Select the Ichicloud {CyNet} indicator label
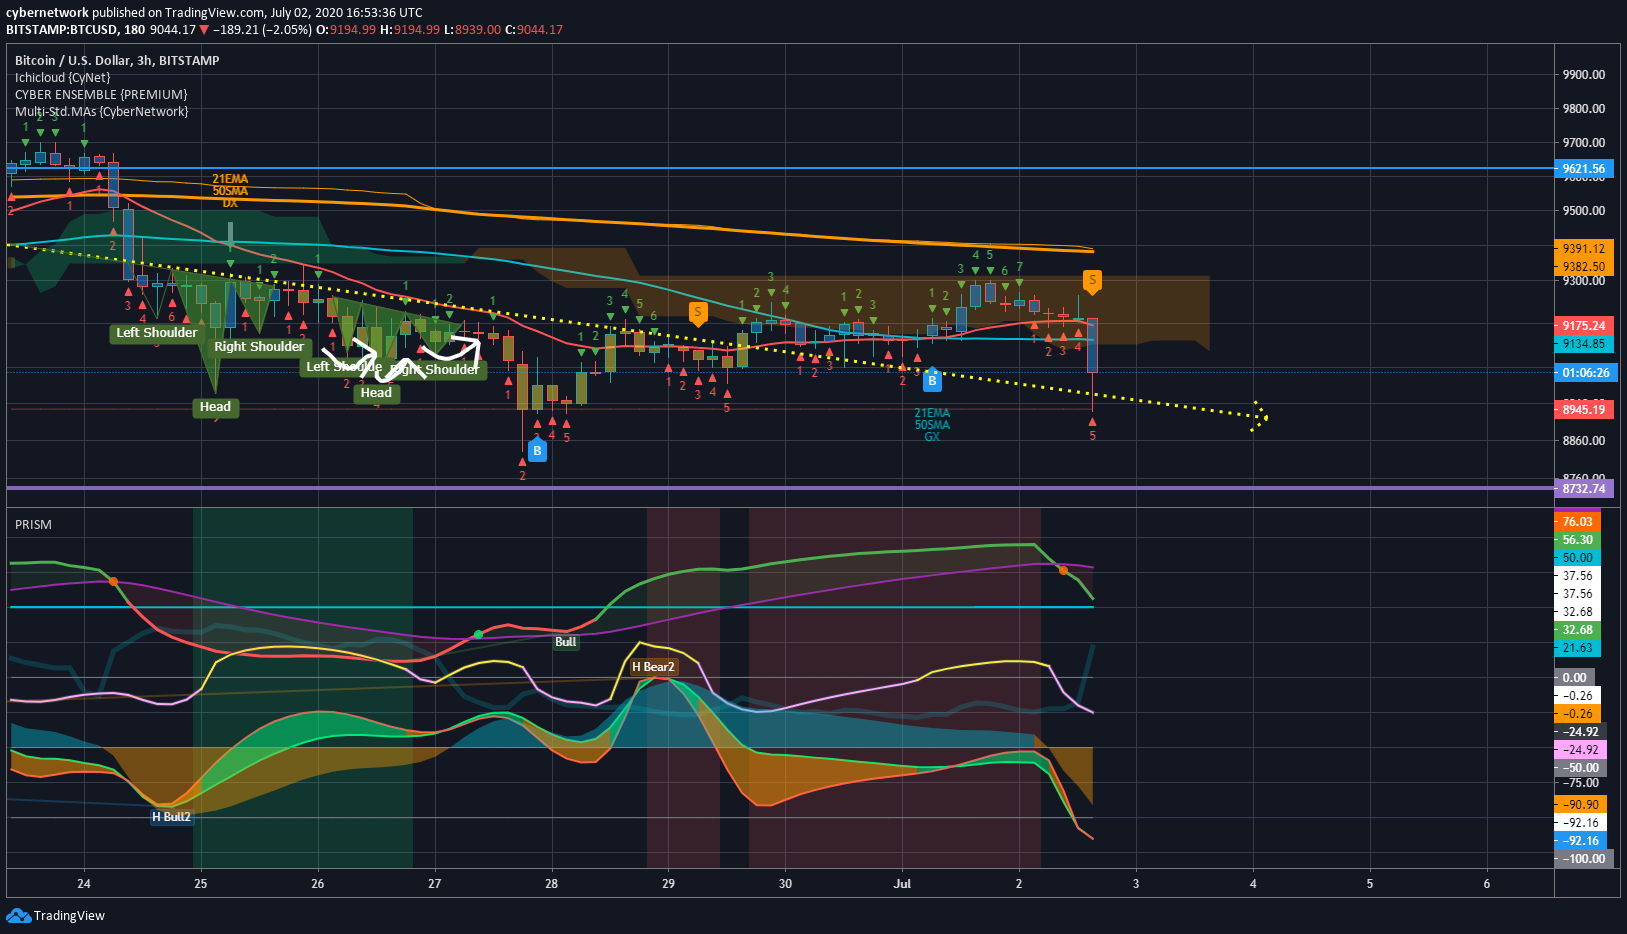The image size is (1627, 934). click(x=62, y=77)
